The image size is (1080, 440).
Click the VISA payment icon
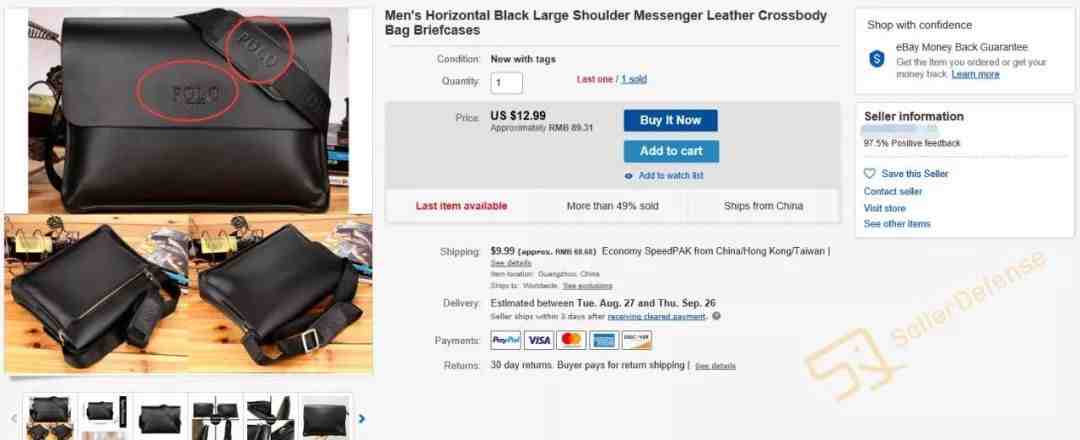(539, 340)
